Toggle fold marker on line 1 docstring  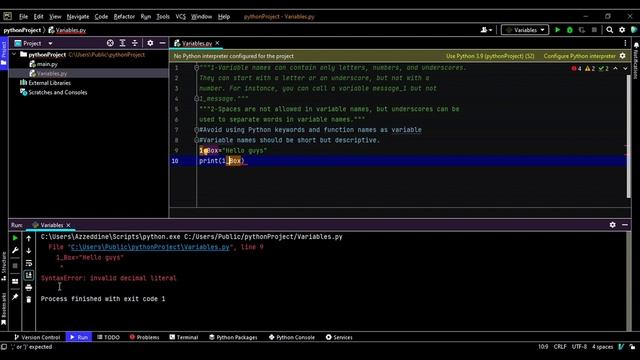point(196,68)
